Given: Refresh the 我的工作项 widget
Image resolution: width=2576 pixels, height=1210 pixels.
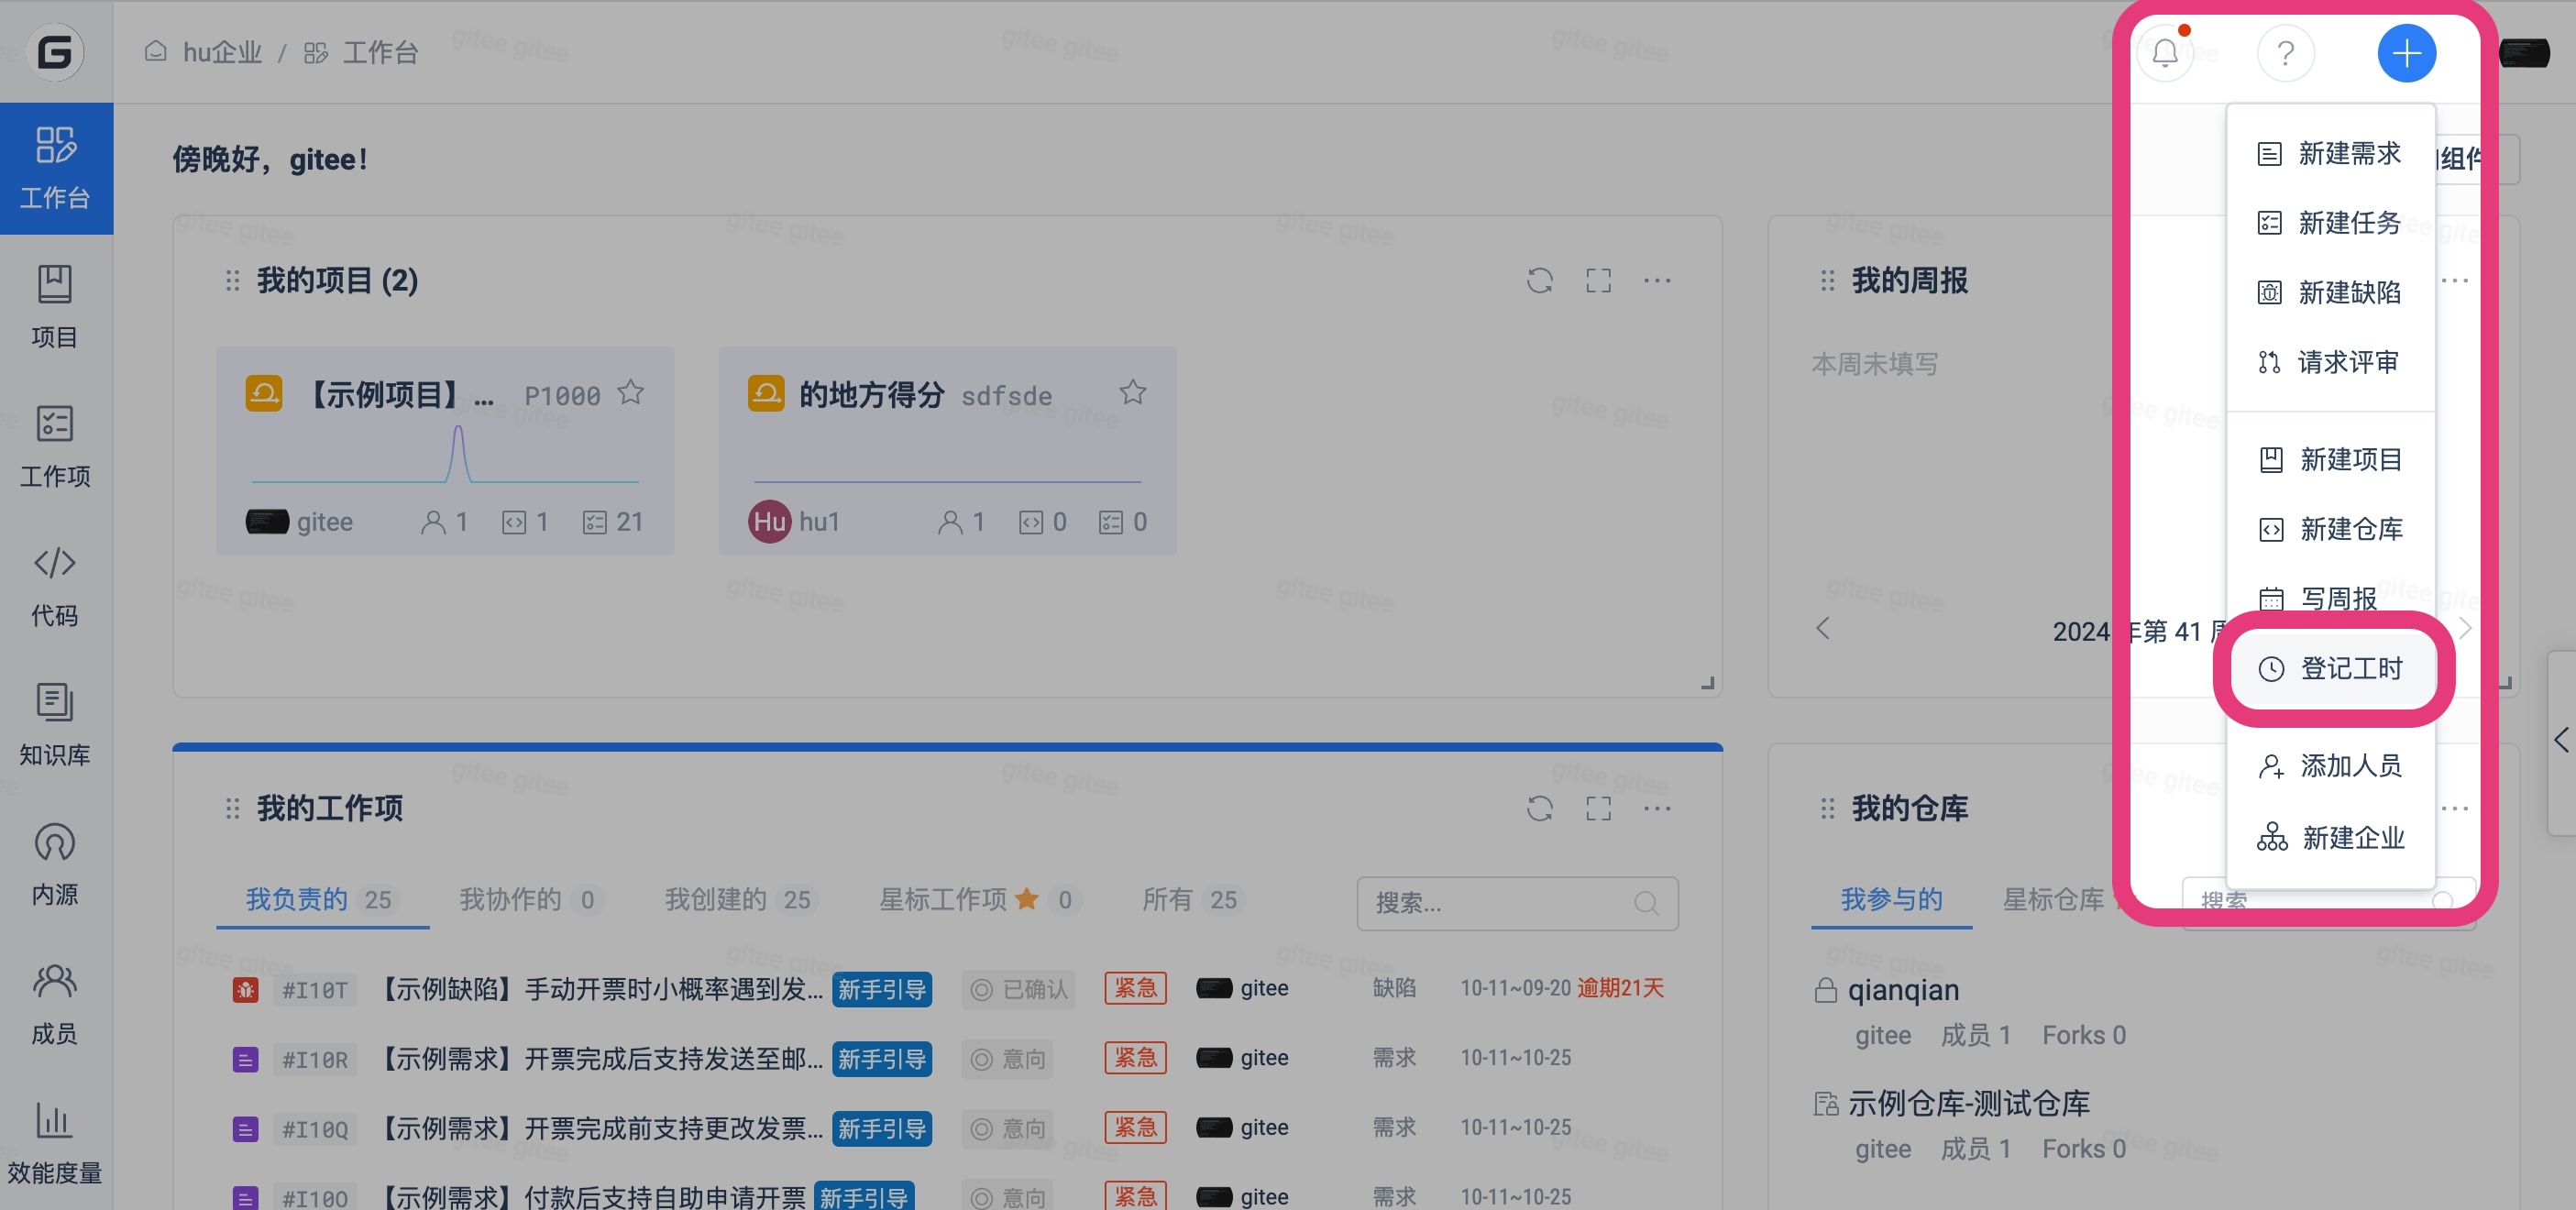Looking at the screenshot, I should coord(1540,808).
